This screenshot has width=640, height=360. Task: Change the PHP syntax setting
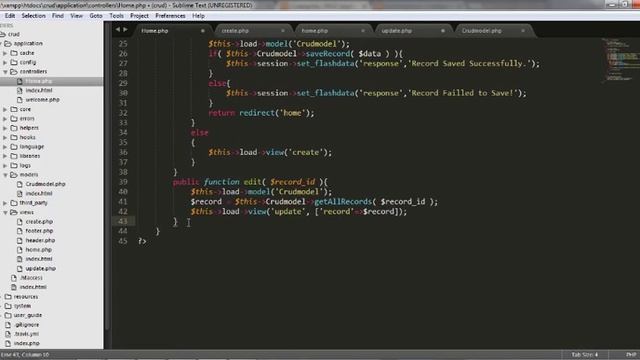point(631,354)
